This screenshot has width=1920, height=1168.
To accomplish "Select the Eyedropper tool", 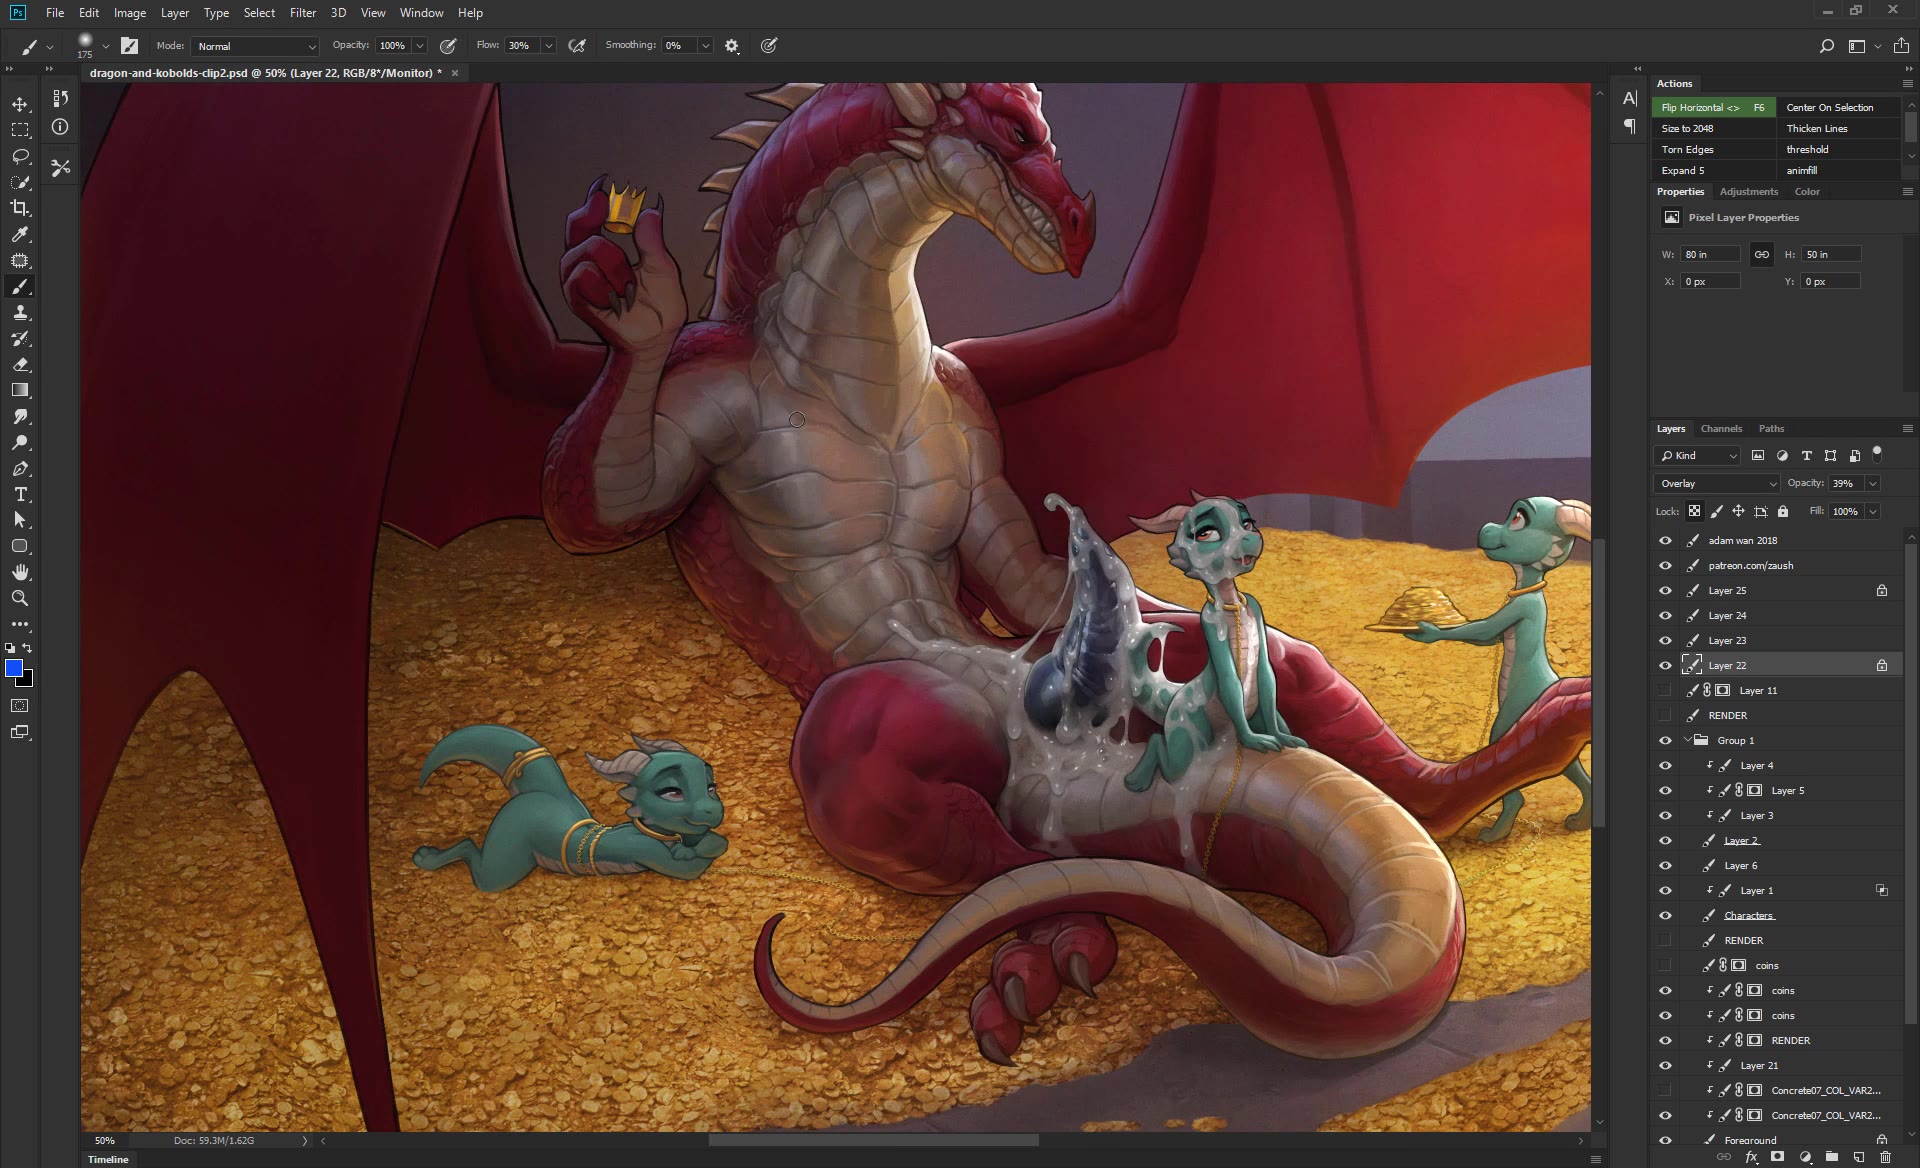I will [20, 234].
